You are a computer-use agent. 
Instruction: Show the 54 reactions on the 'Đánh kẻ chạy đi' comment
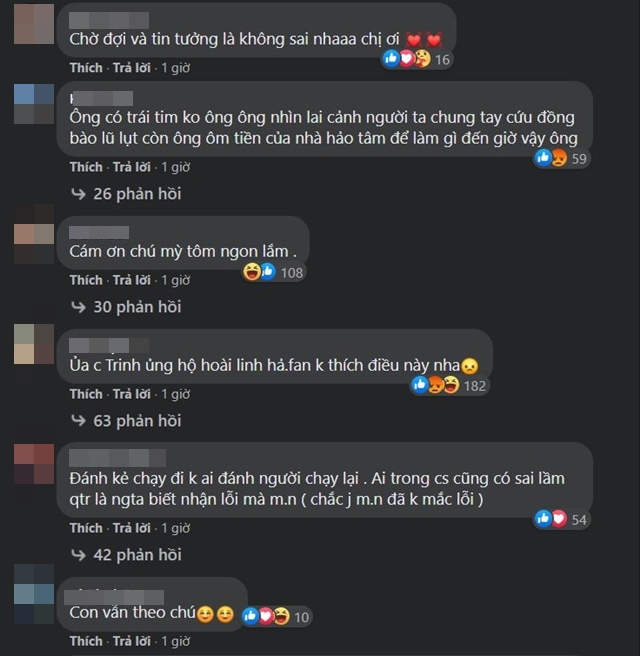(562, 519)
